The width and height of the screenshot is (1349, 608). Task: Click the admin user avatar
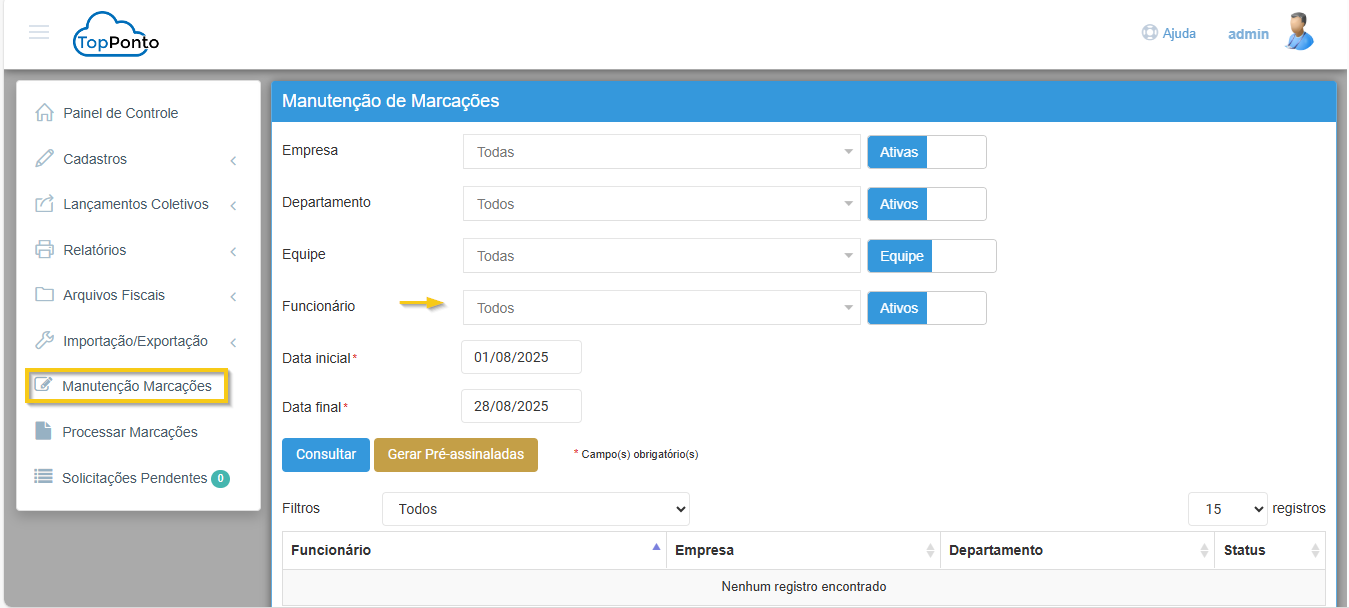[1298, 32]
